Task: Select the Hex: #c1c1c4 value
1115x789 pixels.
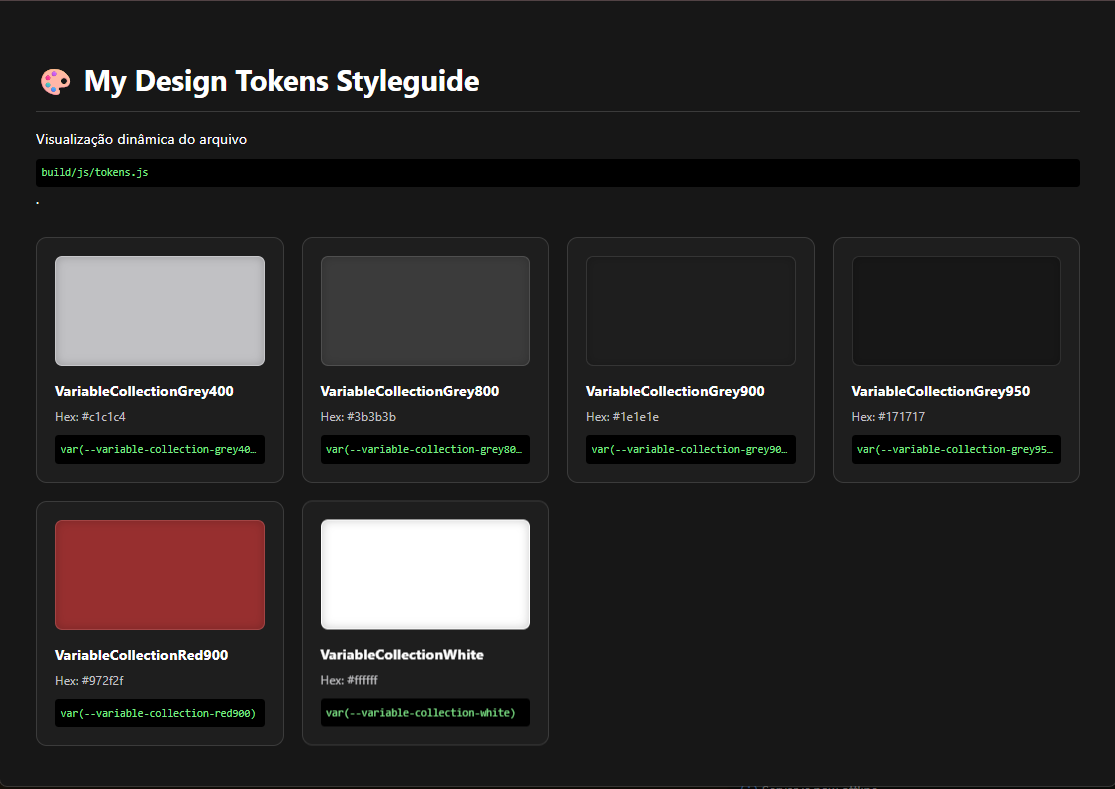Action: 90,417
